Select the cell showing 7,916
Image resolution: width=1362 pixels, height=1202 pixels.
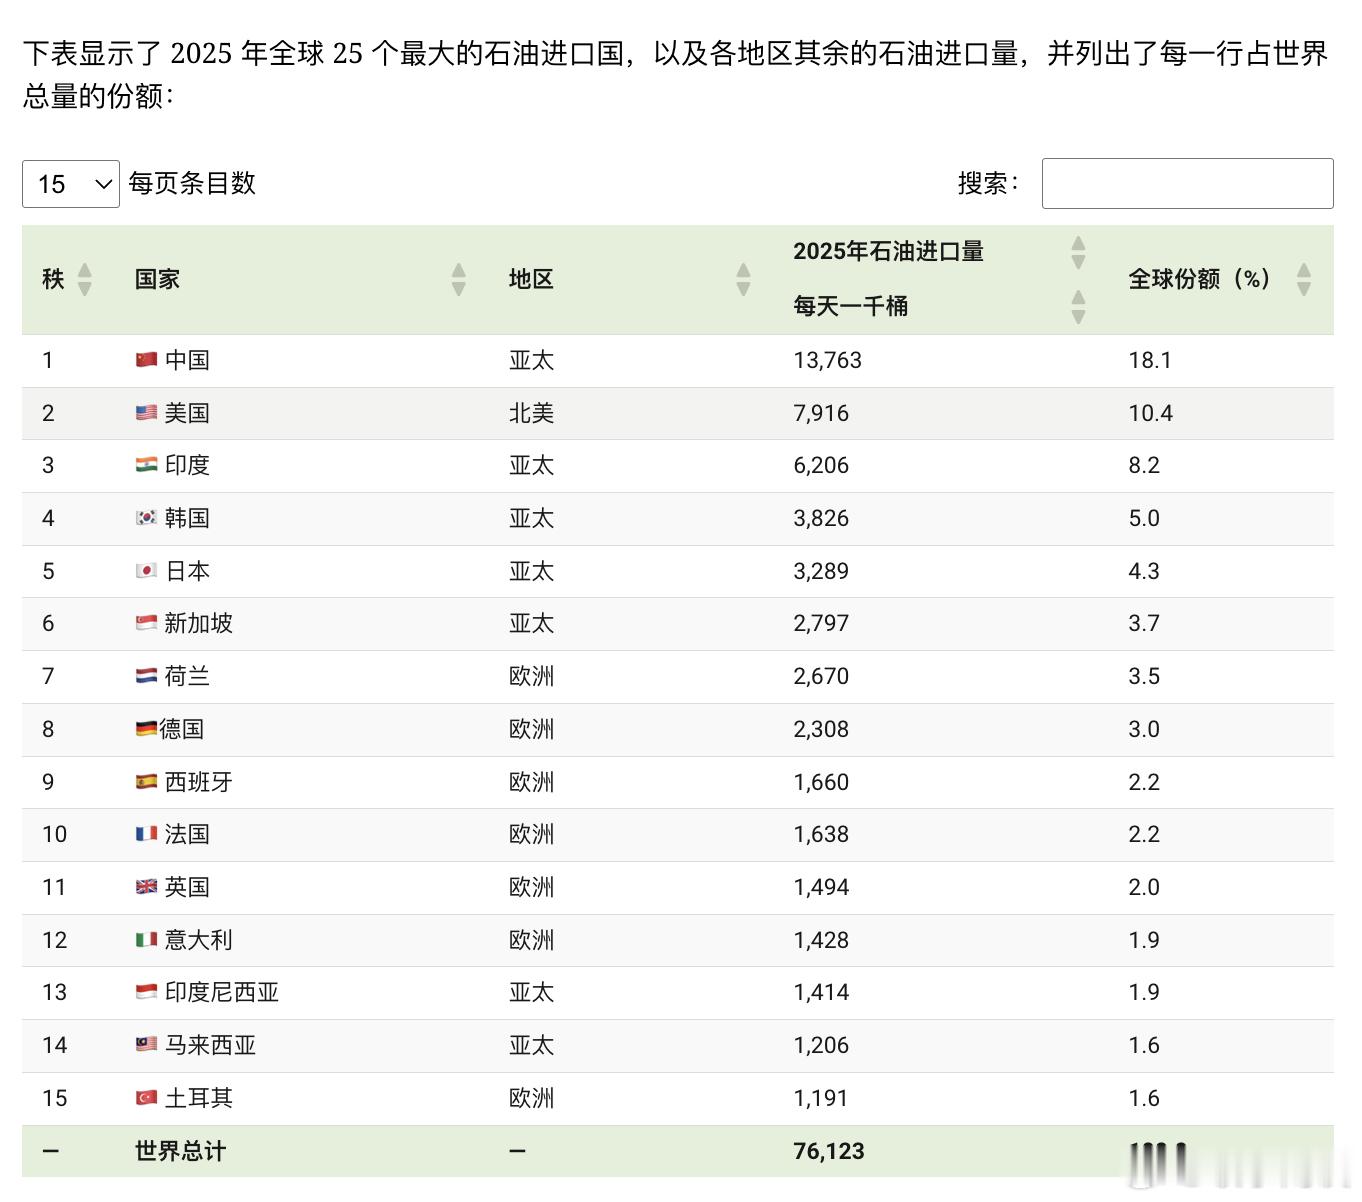[x=821, y=413]
